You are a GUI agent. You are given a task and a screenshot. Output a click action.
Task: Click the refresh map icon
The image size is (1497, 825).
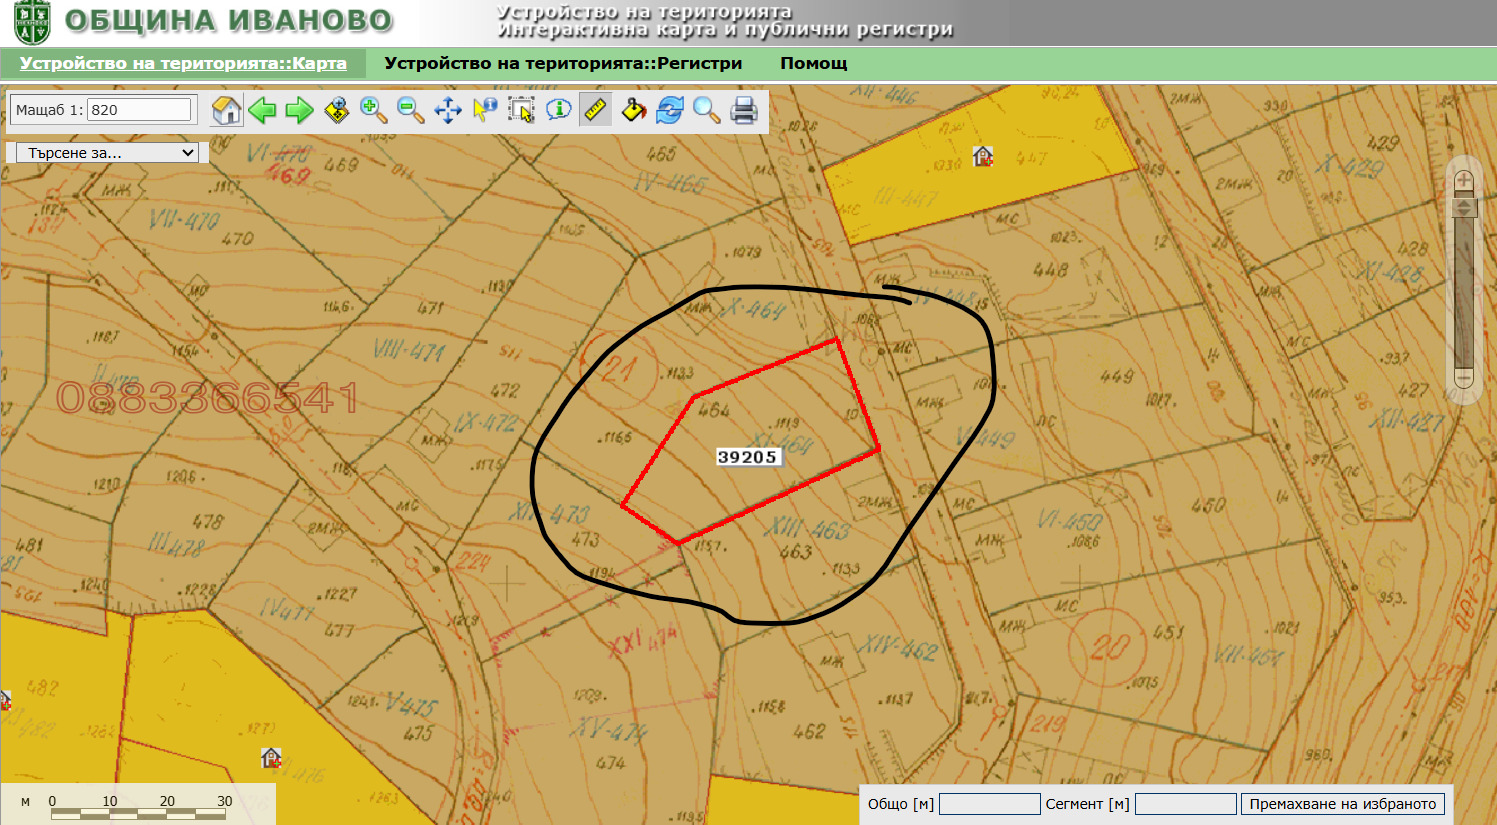670,110
